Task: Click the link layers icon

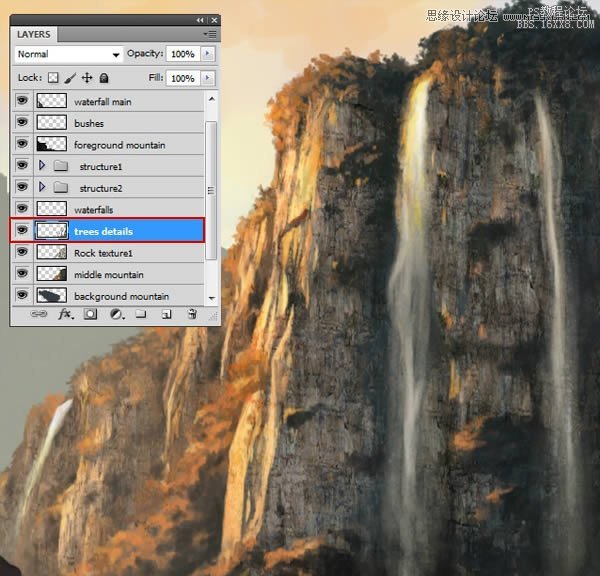Action: [39, 314]
